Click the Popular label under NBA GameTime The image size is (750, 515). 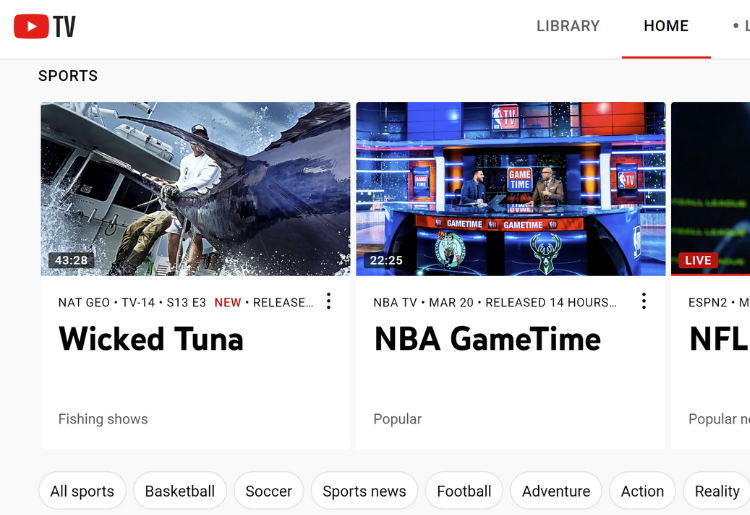[397, 419]
